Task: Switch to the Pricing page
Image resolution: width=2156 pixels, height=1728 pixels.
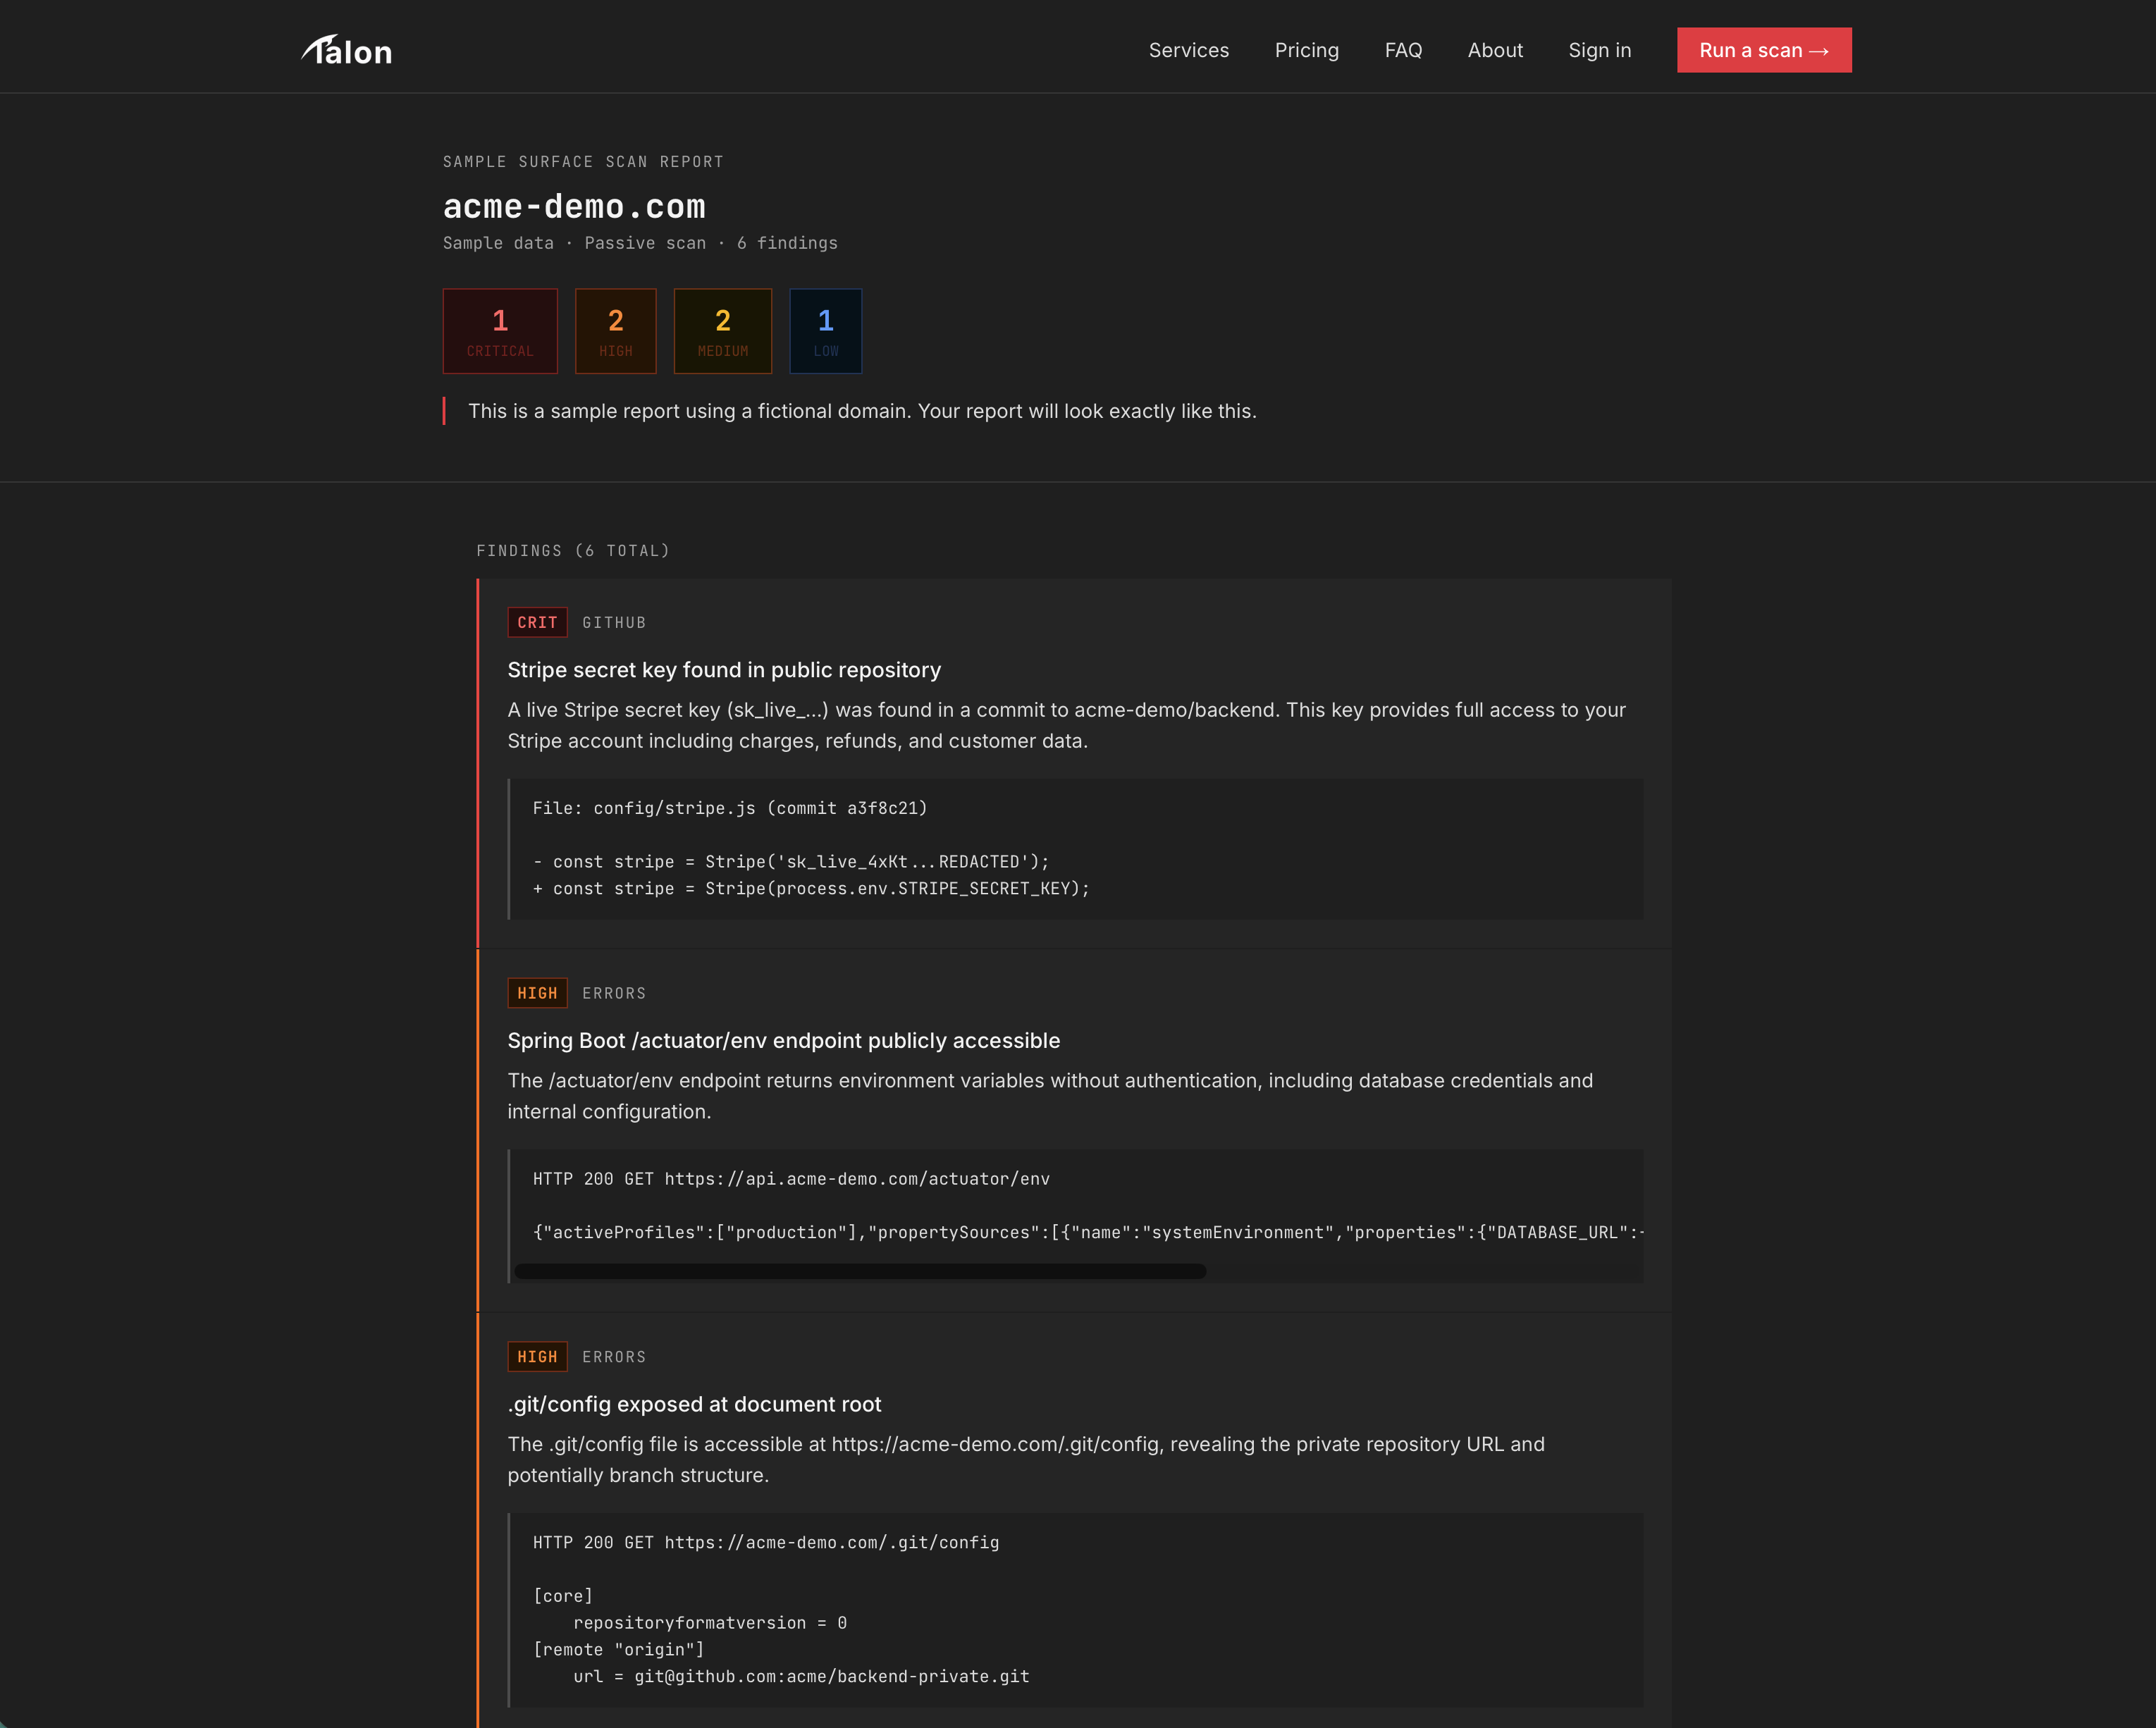Action: pyautogui.click(x=1306, y=50)
